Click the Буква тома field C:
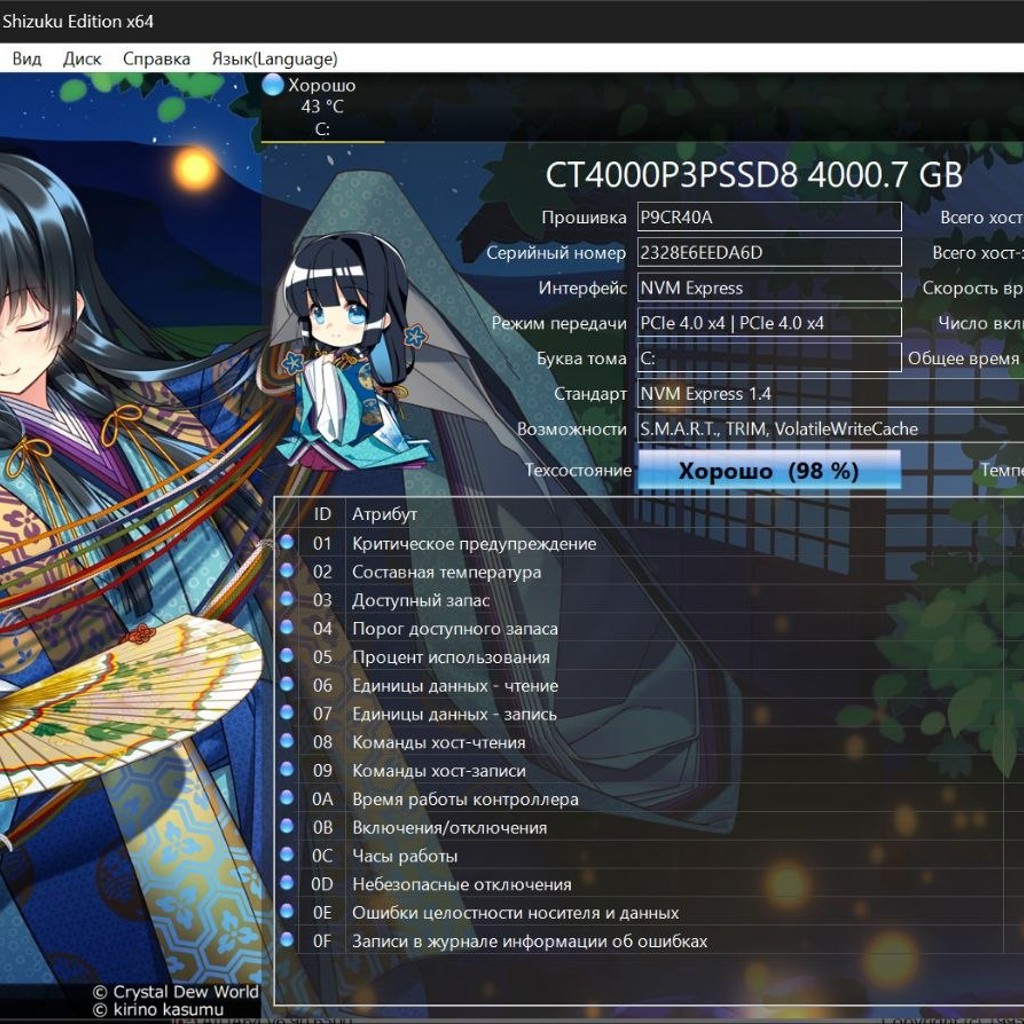 (769, 358)
